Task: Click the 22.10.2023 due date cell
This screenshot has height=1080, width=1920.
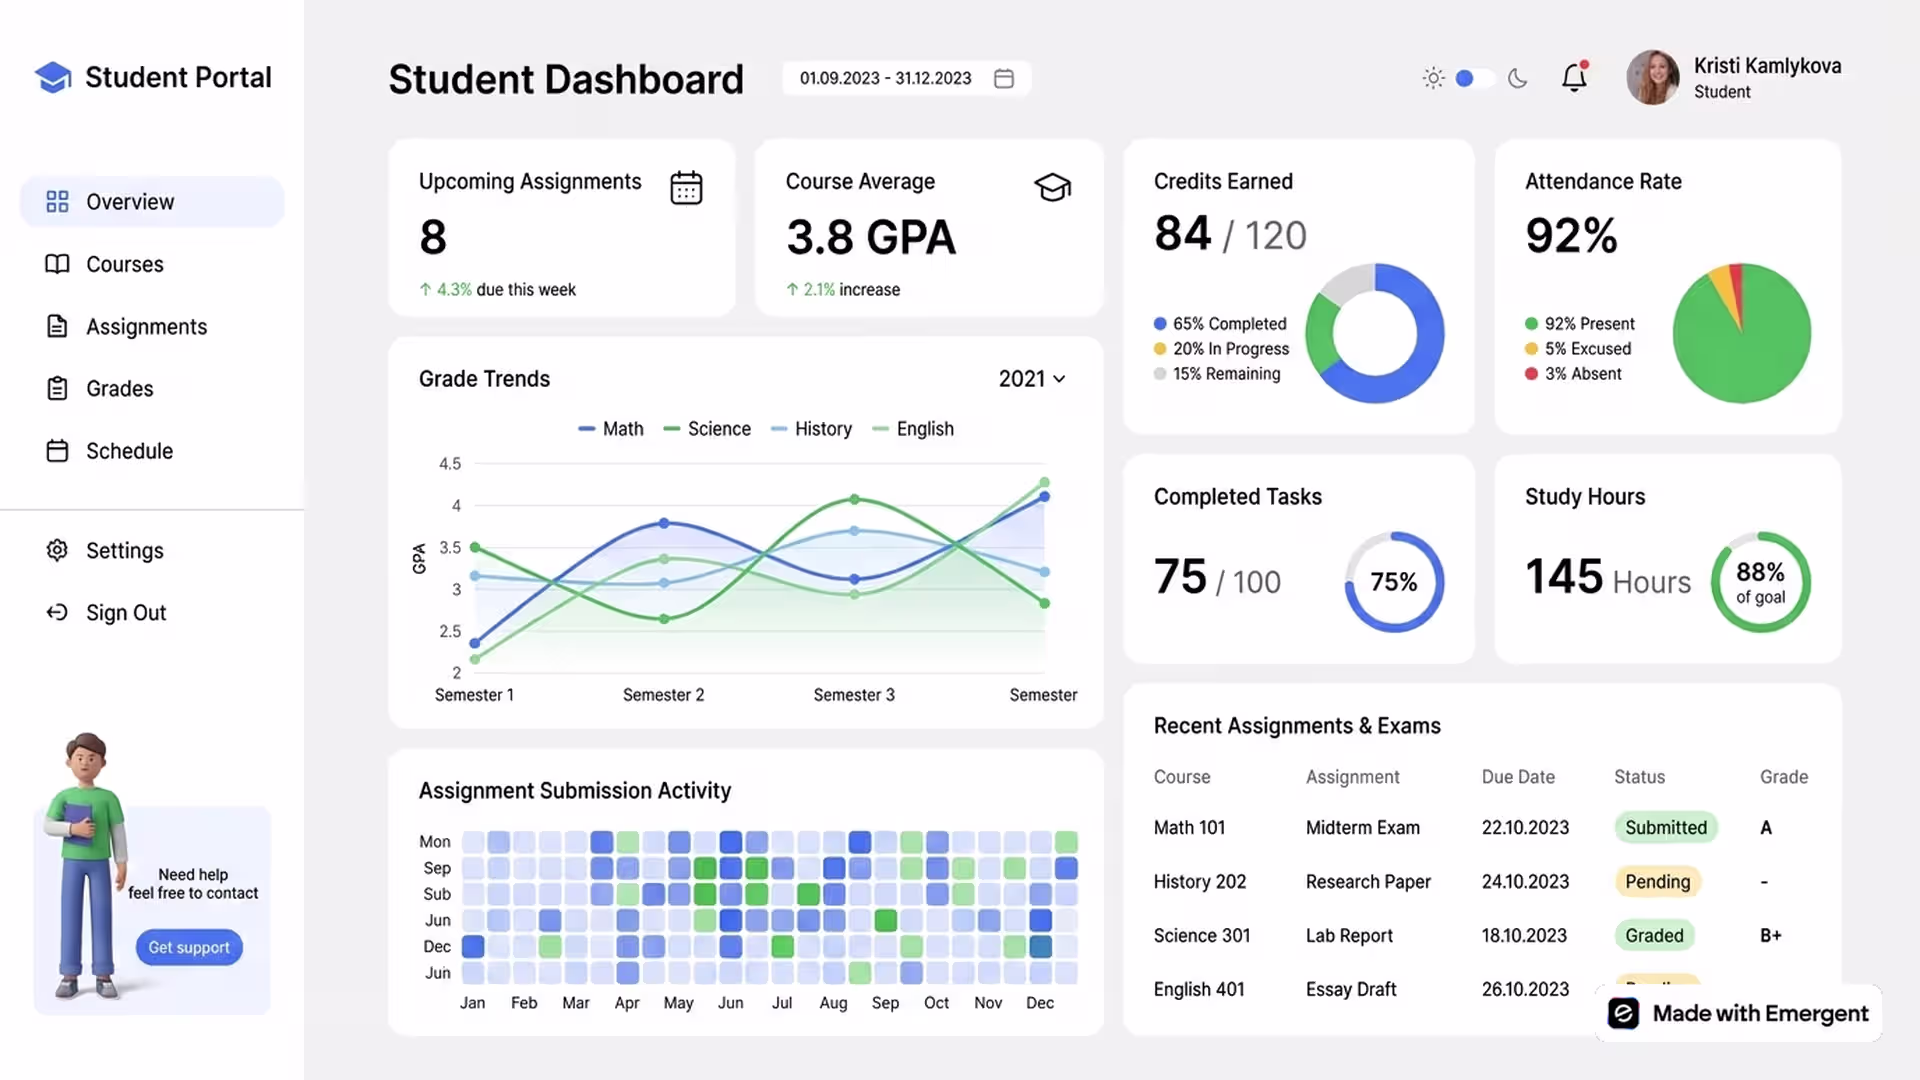Action: [x=1525, y=827]
